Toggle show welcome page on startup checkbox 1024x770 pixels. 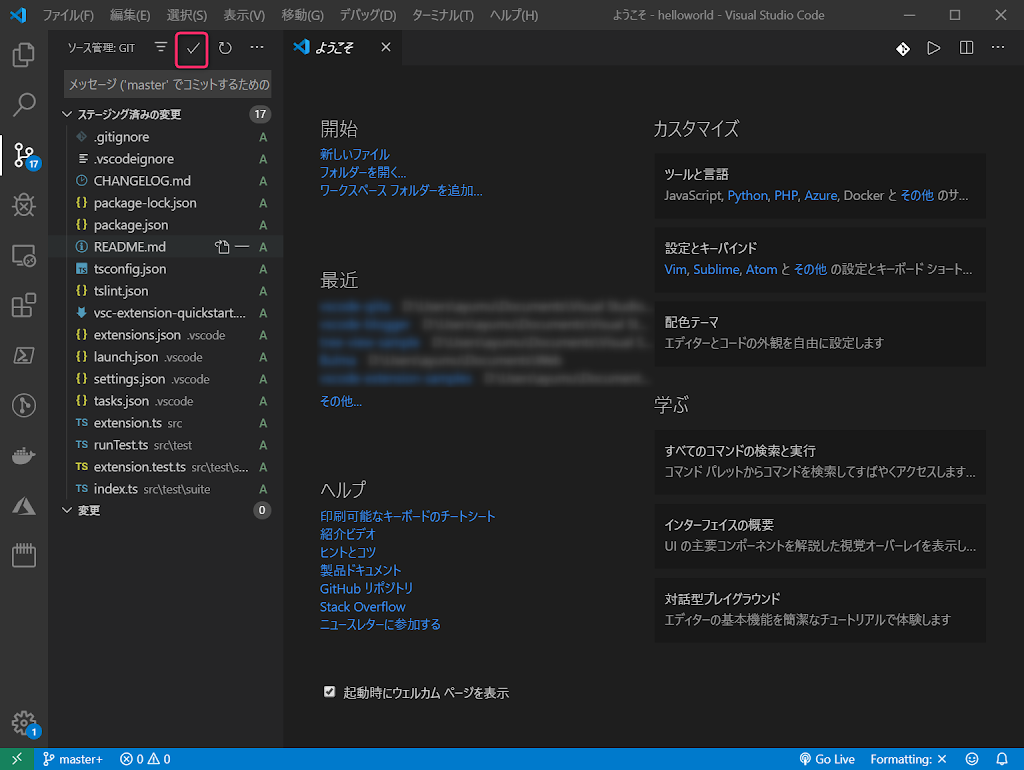click(x=329, y=692)
